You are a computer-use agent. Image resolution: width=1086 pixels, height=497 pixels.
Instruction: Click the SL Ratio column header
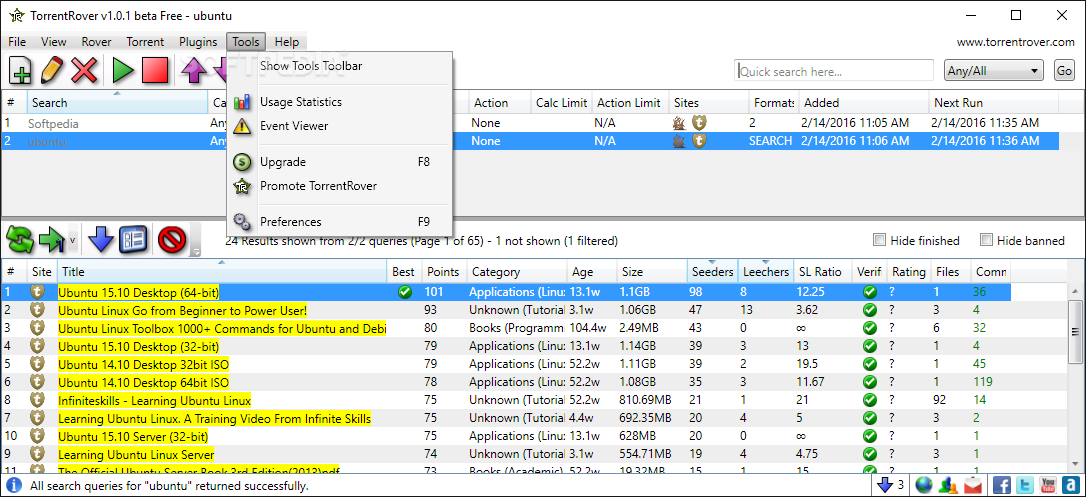click(823, 272)
